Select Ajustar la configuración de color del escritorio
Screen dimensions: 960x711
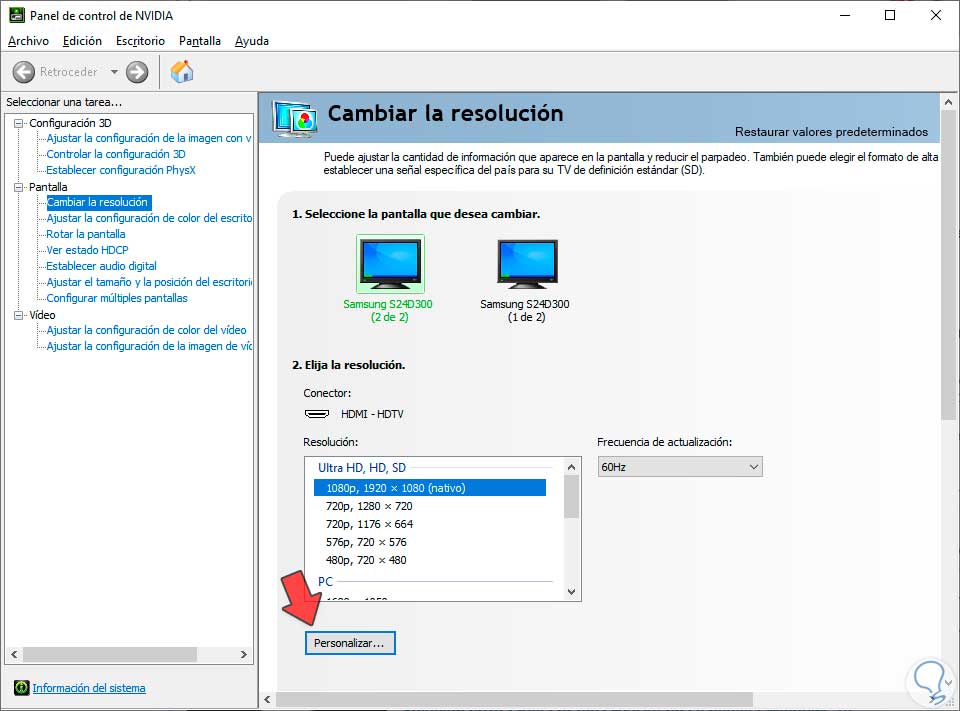coord(149,218)
